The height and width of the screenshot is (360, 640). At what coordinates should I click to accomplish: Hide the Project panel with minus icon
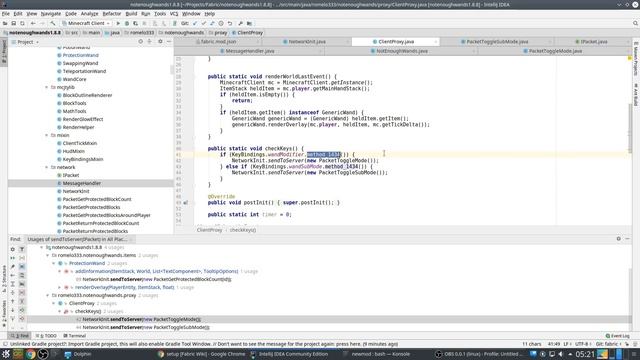coord(169,42)
